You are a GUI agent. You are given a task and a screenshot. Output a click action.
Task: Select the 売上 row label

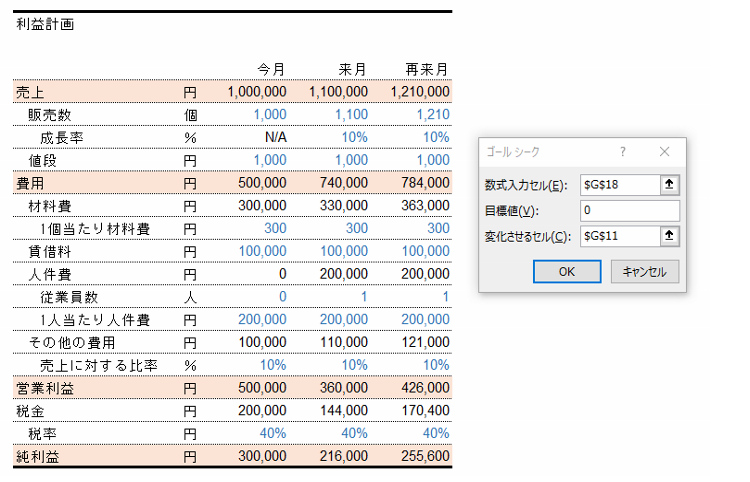[30, 92]
